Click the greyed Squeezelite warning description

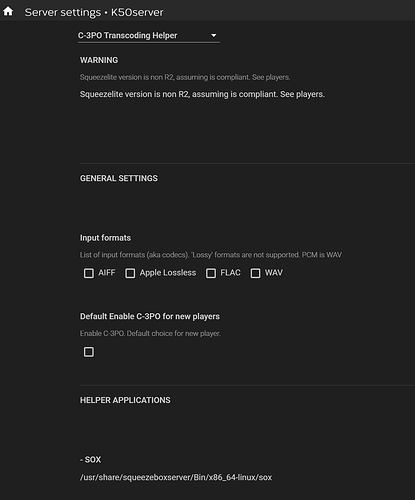185,77
